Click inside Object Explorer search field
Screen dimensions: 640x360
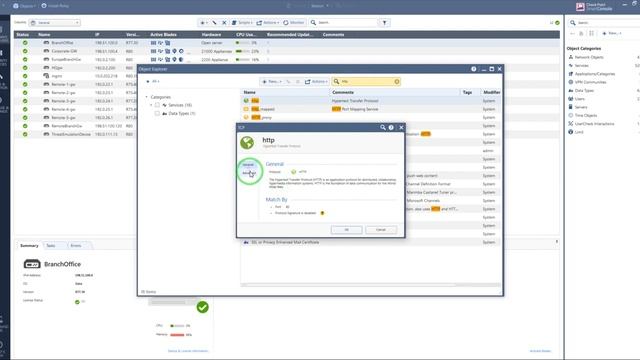coord(365,82)
